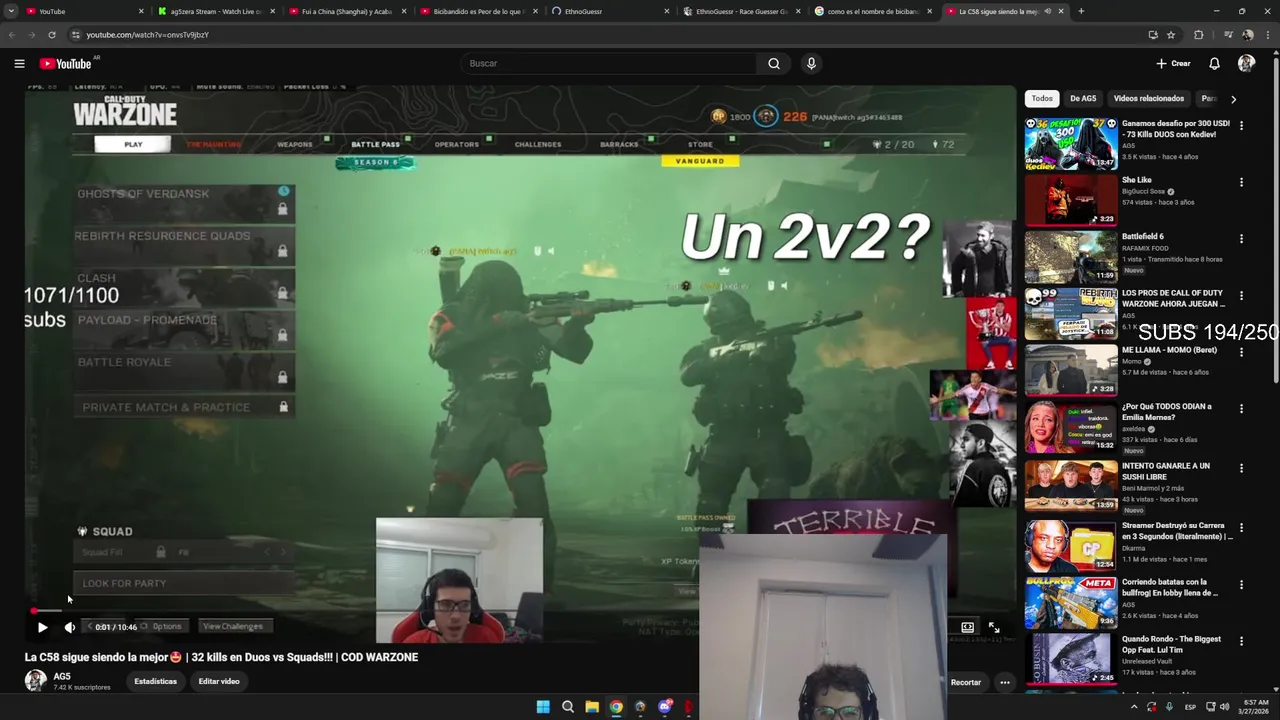Open the taskbar clock showing 6:57 AM
Image resolution: width=1280 pixels, height=720 pixels.
coord(1255,707)
